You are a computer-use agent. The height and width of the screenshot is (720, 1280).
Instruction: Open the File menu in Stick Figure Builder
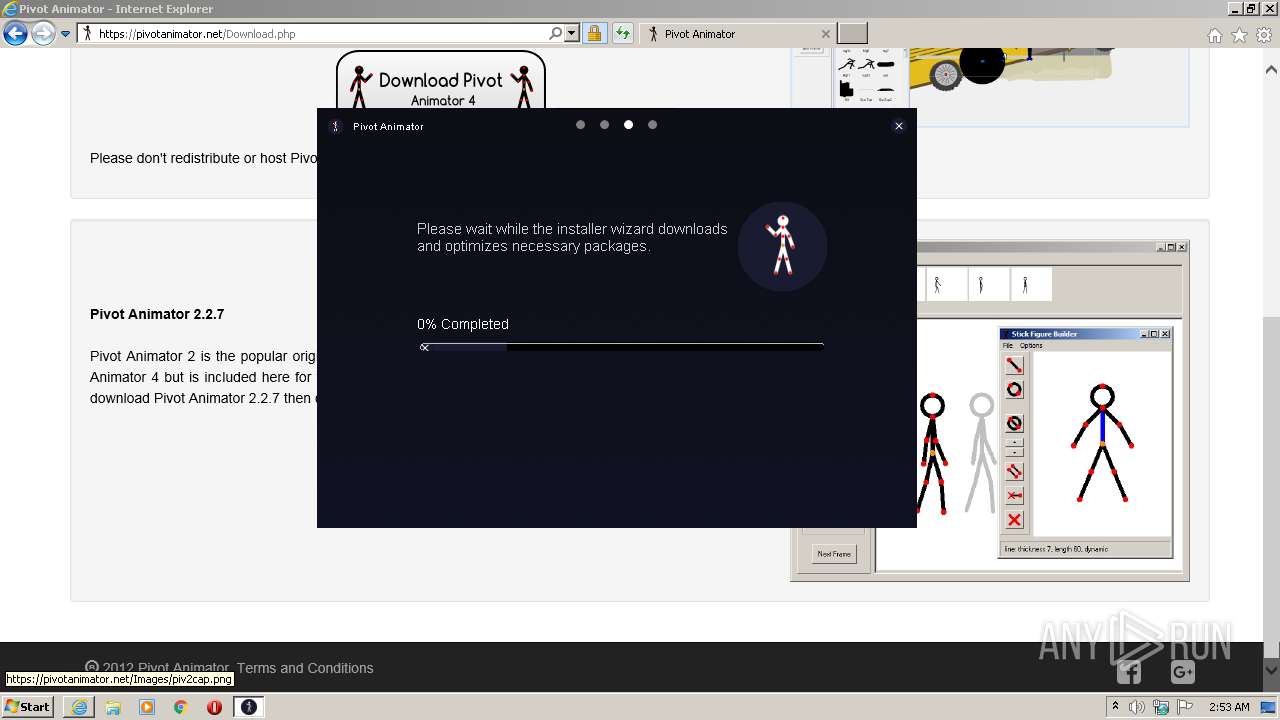[1008, 346]
